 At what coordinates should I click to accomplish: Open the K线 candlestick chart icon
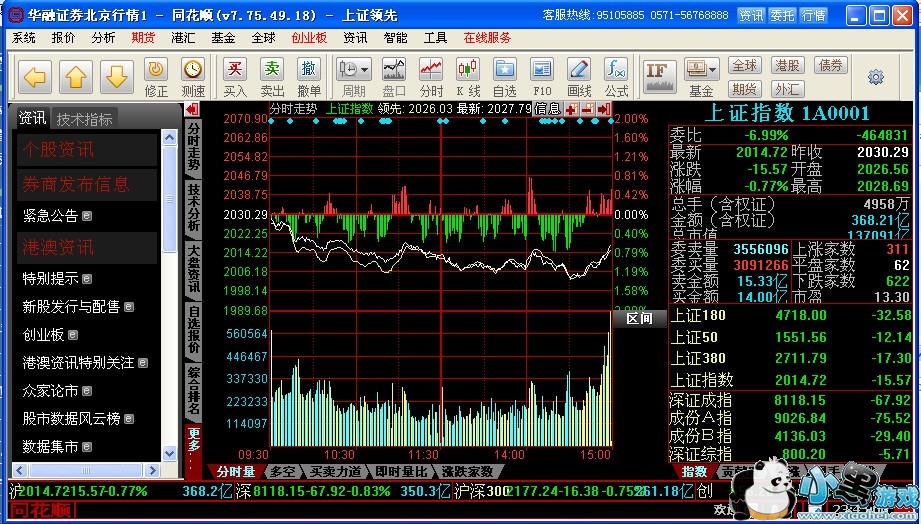point(468,78)
